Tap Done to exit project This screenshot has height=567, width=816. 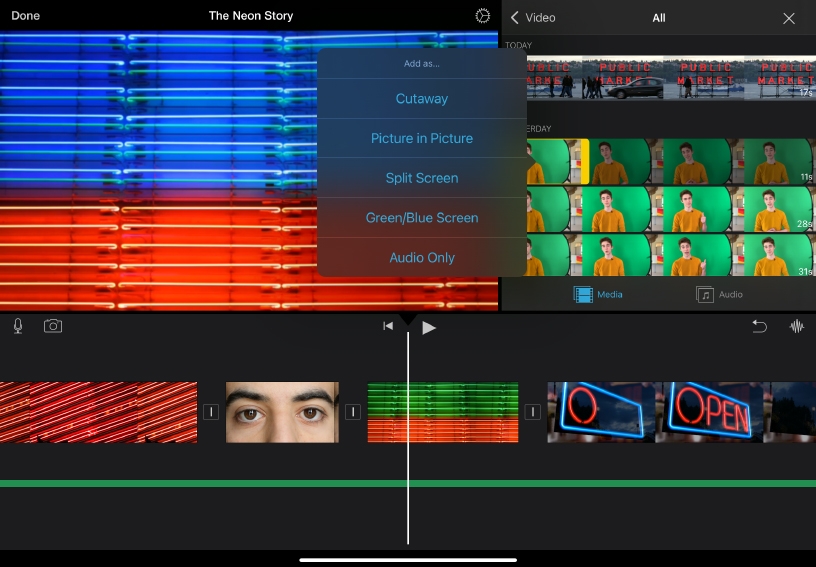click(26, 16)
